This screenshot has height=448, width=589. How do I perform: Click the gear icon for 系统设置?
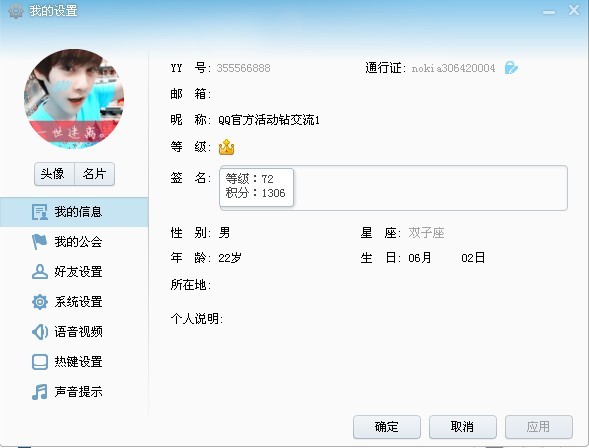pos(39,302)
